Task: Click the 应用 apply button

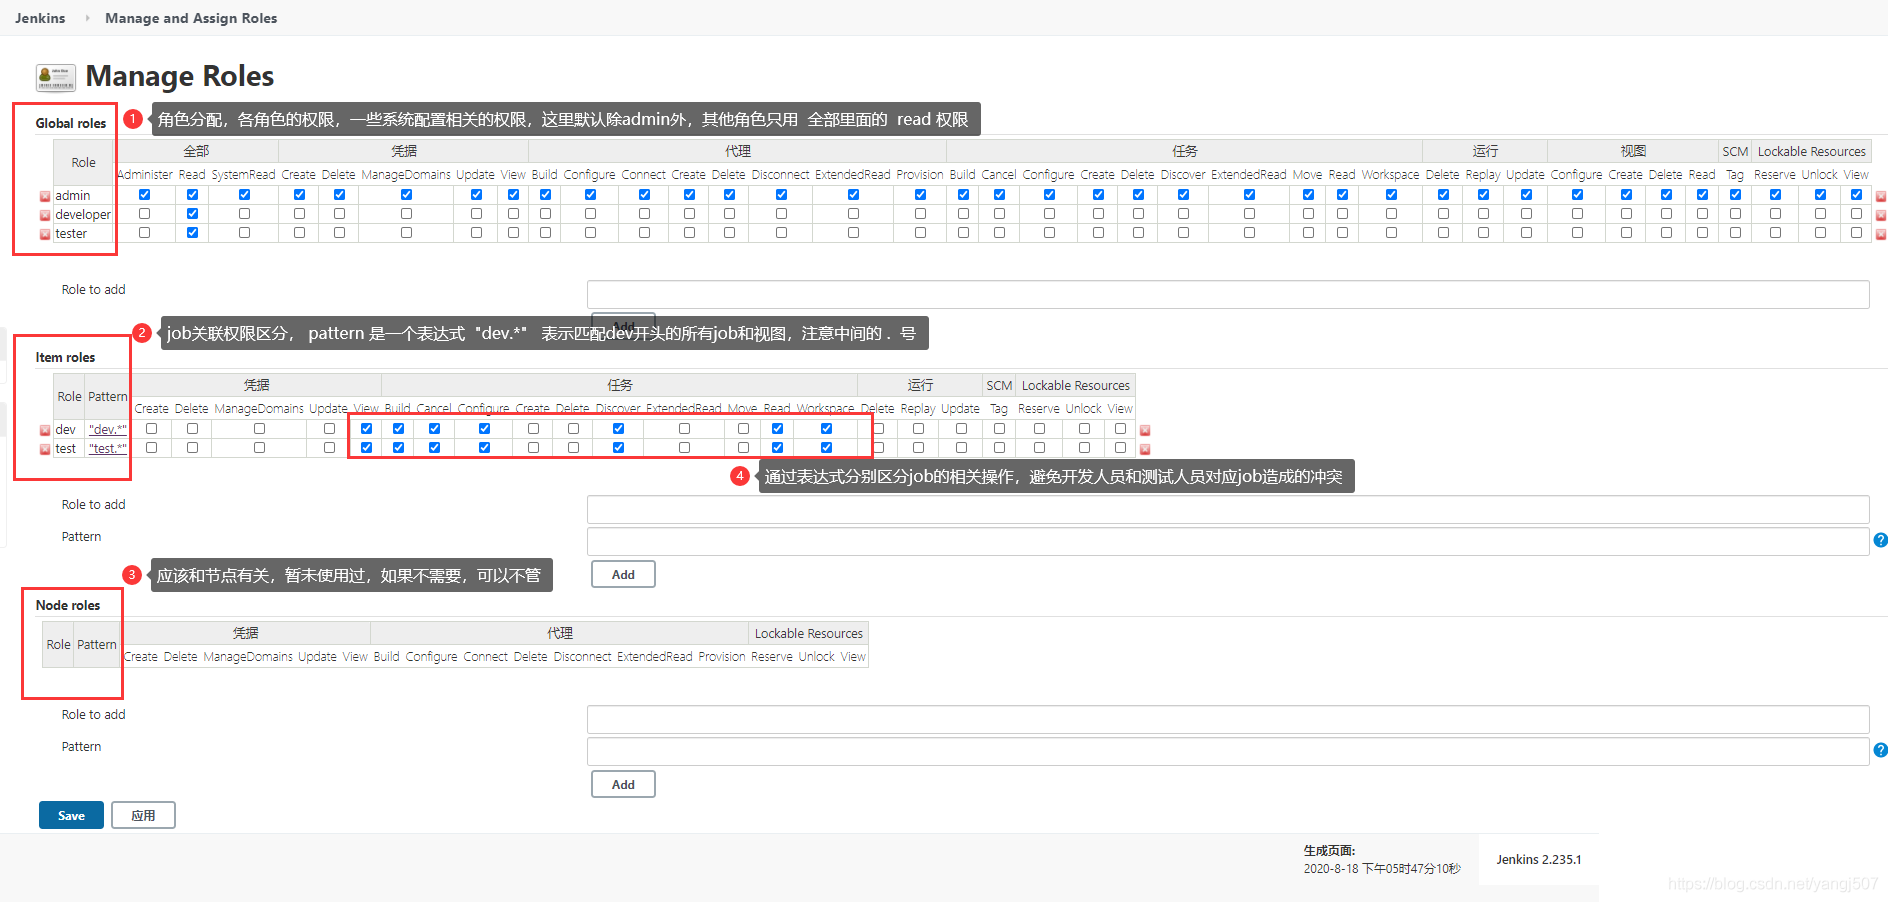Action: [143, 814]
